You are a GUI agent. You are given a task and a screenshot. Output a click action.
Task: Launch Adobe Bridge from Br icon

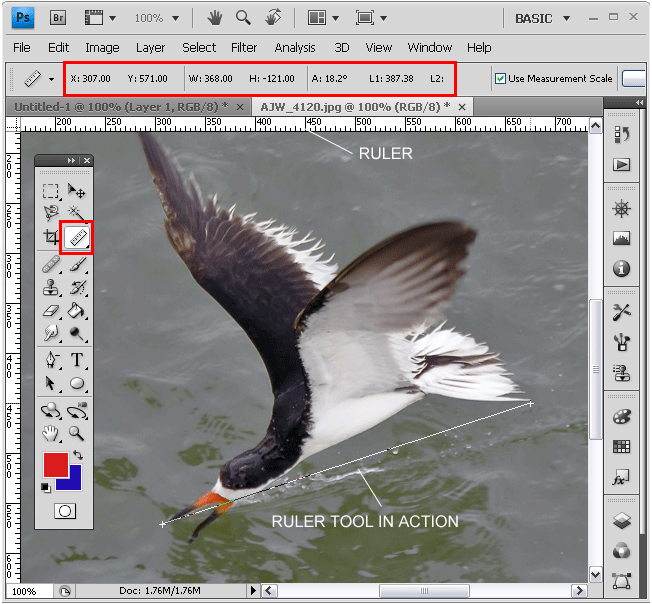coord(58,18)
